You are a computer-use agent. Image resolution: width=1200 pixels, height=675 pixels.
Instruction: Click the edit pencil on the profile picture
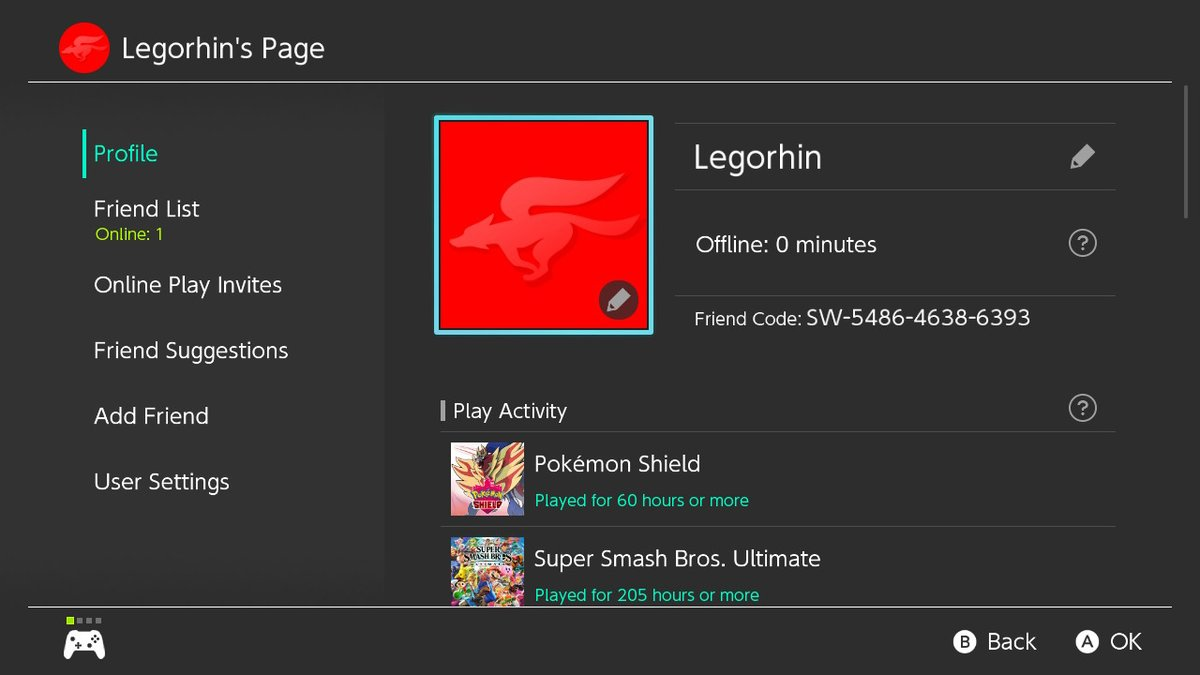point(618,299)
